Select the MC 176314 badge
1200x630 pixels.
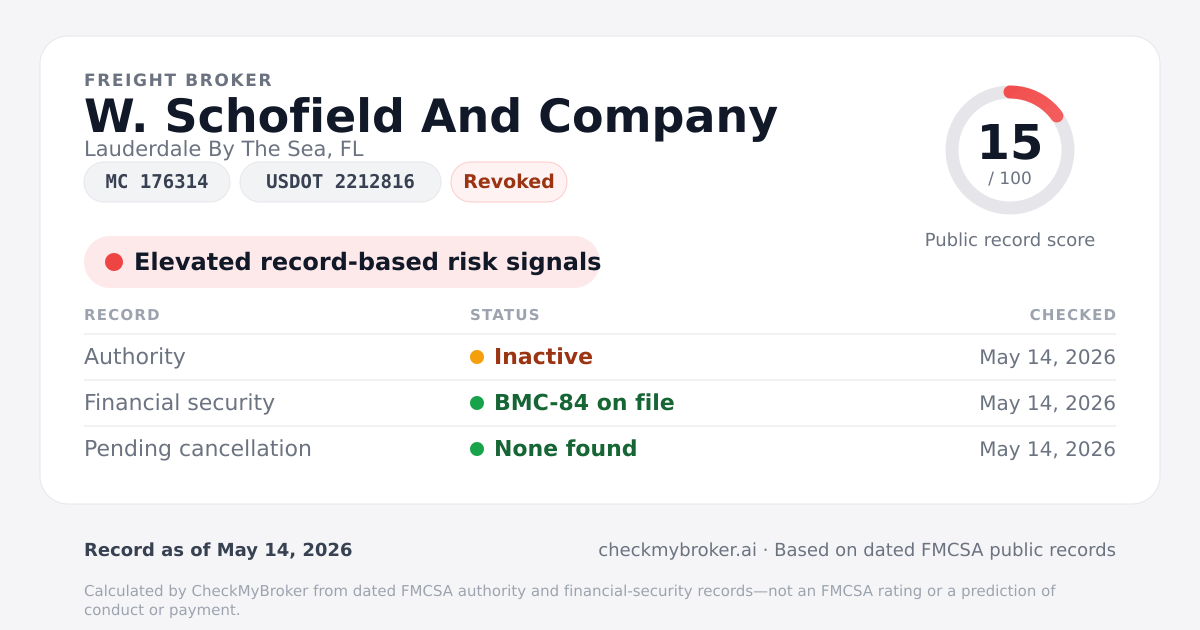tap(157, 182)
